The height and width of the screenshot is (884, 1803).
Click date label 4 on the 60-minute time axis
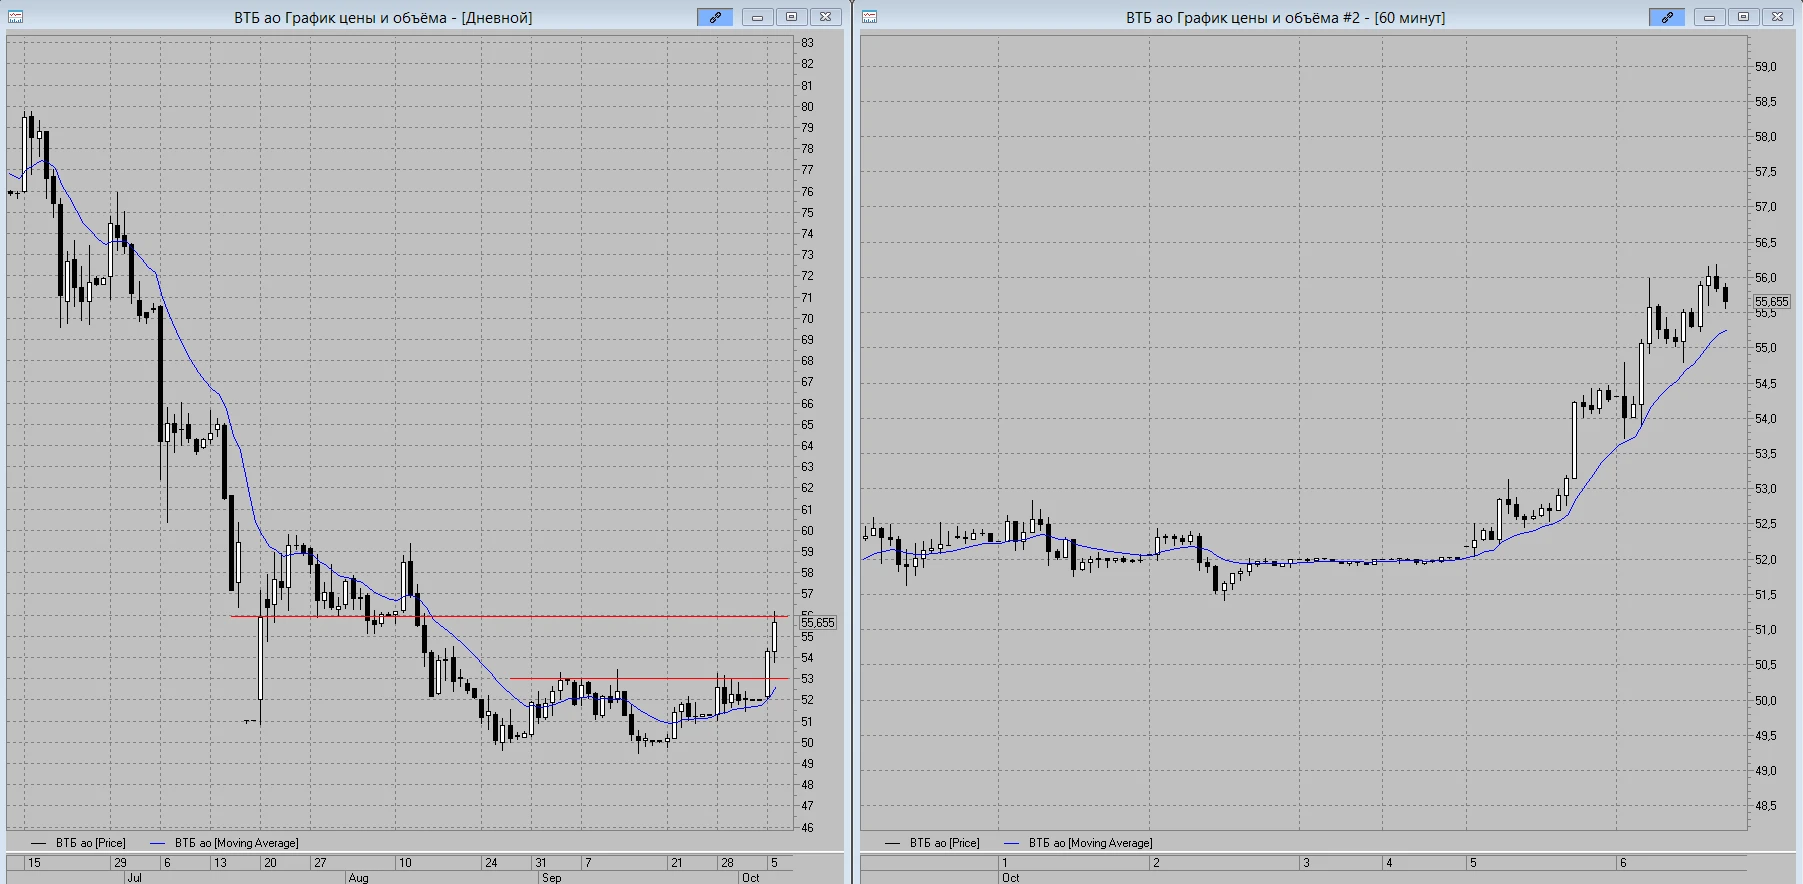pos(1389,862)
